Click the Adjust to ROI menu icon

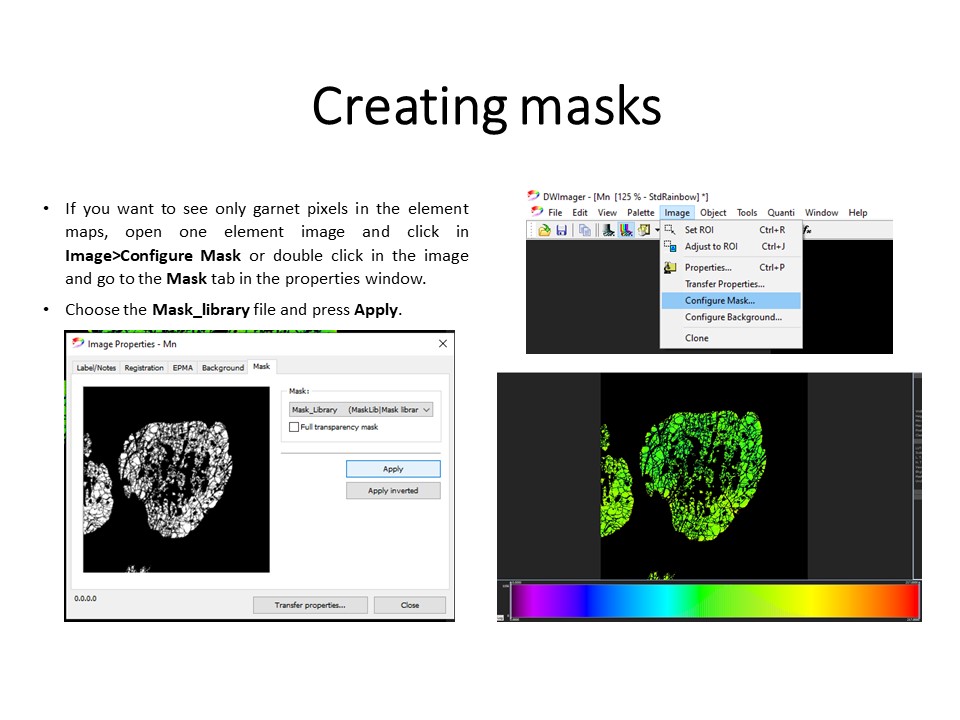pyautogui.click(x=670, y=246)
